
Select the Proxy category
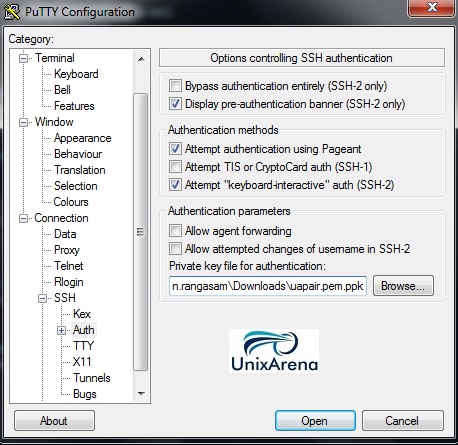coord(67,250)
